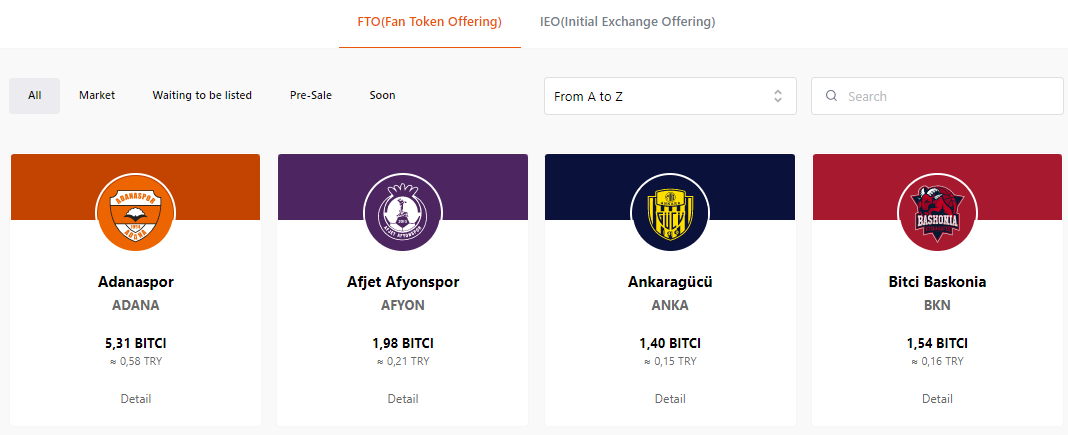1068x435 pixels.
Task: Click the sort dropdown up-down arrows
Action: click(778, 96)
